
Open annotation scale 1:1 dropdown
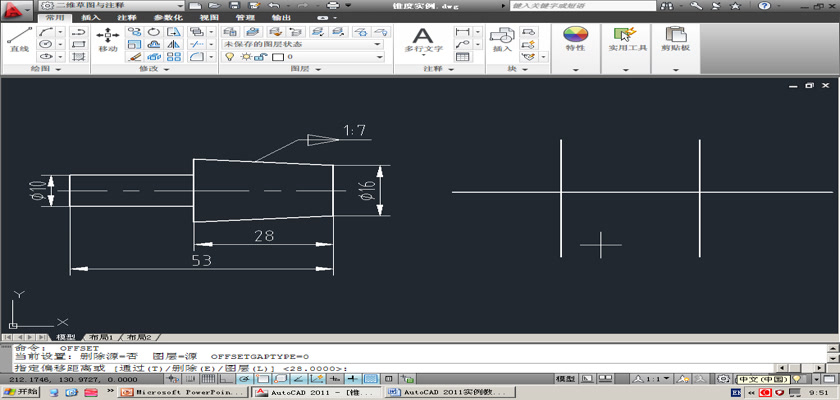pos(652,379)
